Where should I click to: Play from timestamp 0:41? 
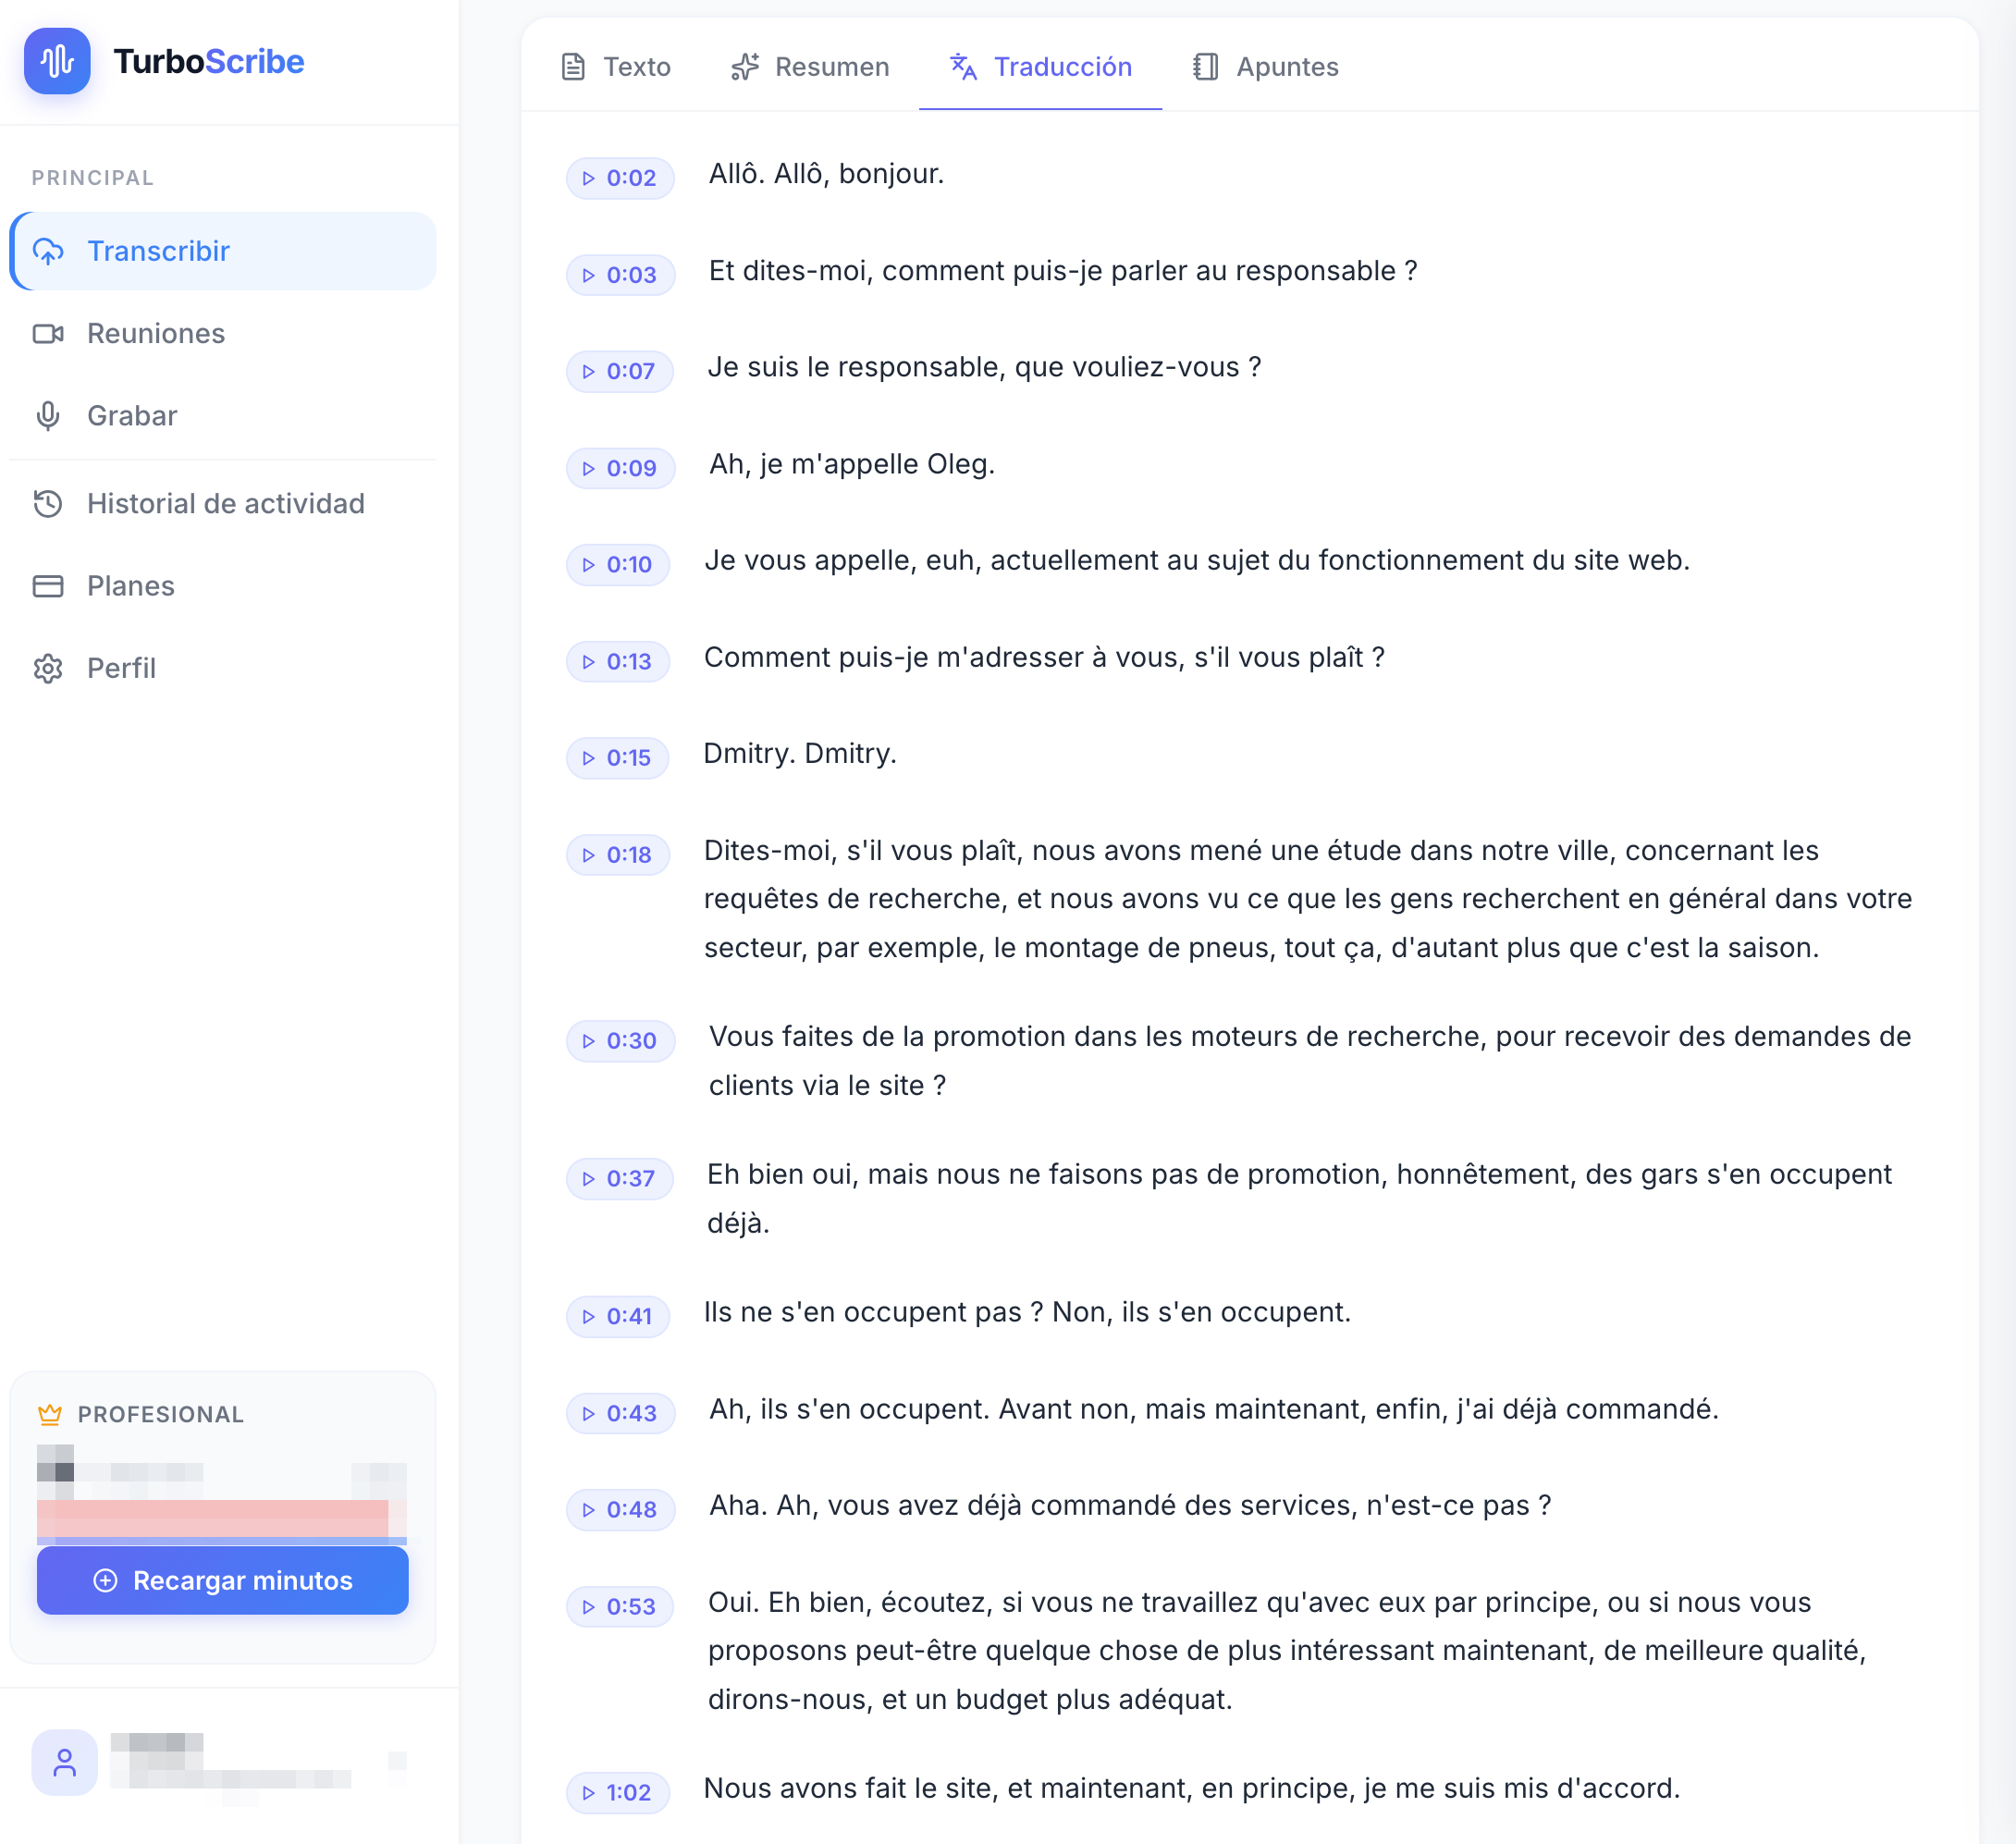(x=618, y=1317)
